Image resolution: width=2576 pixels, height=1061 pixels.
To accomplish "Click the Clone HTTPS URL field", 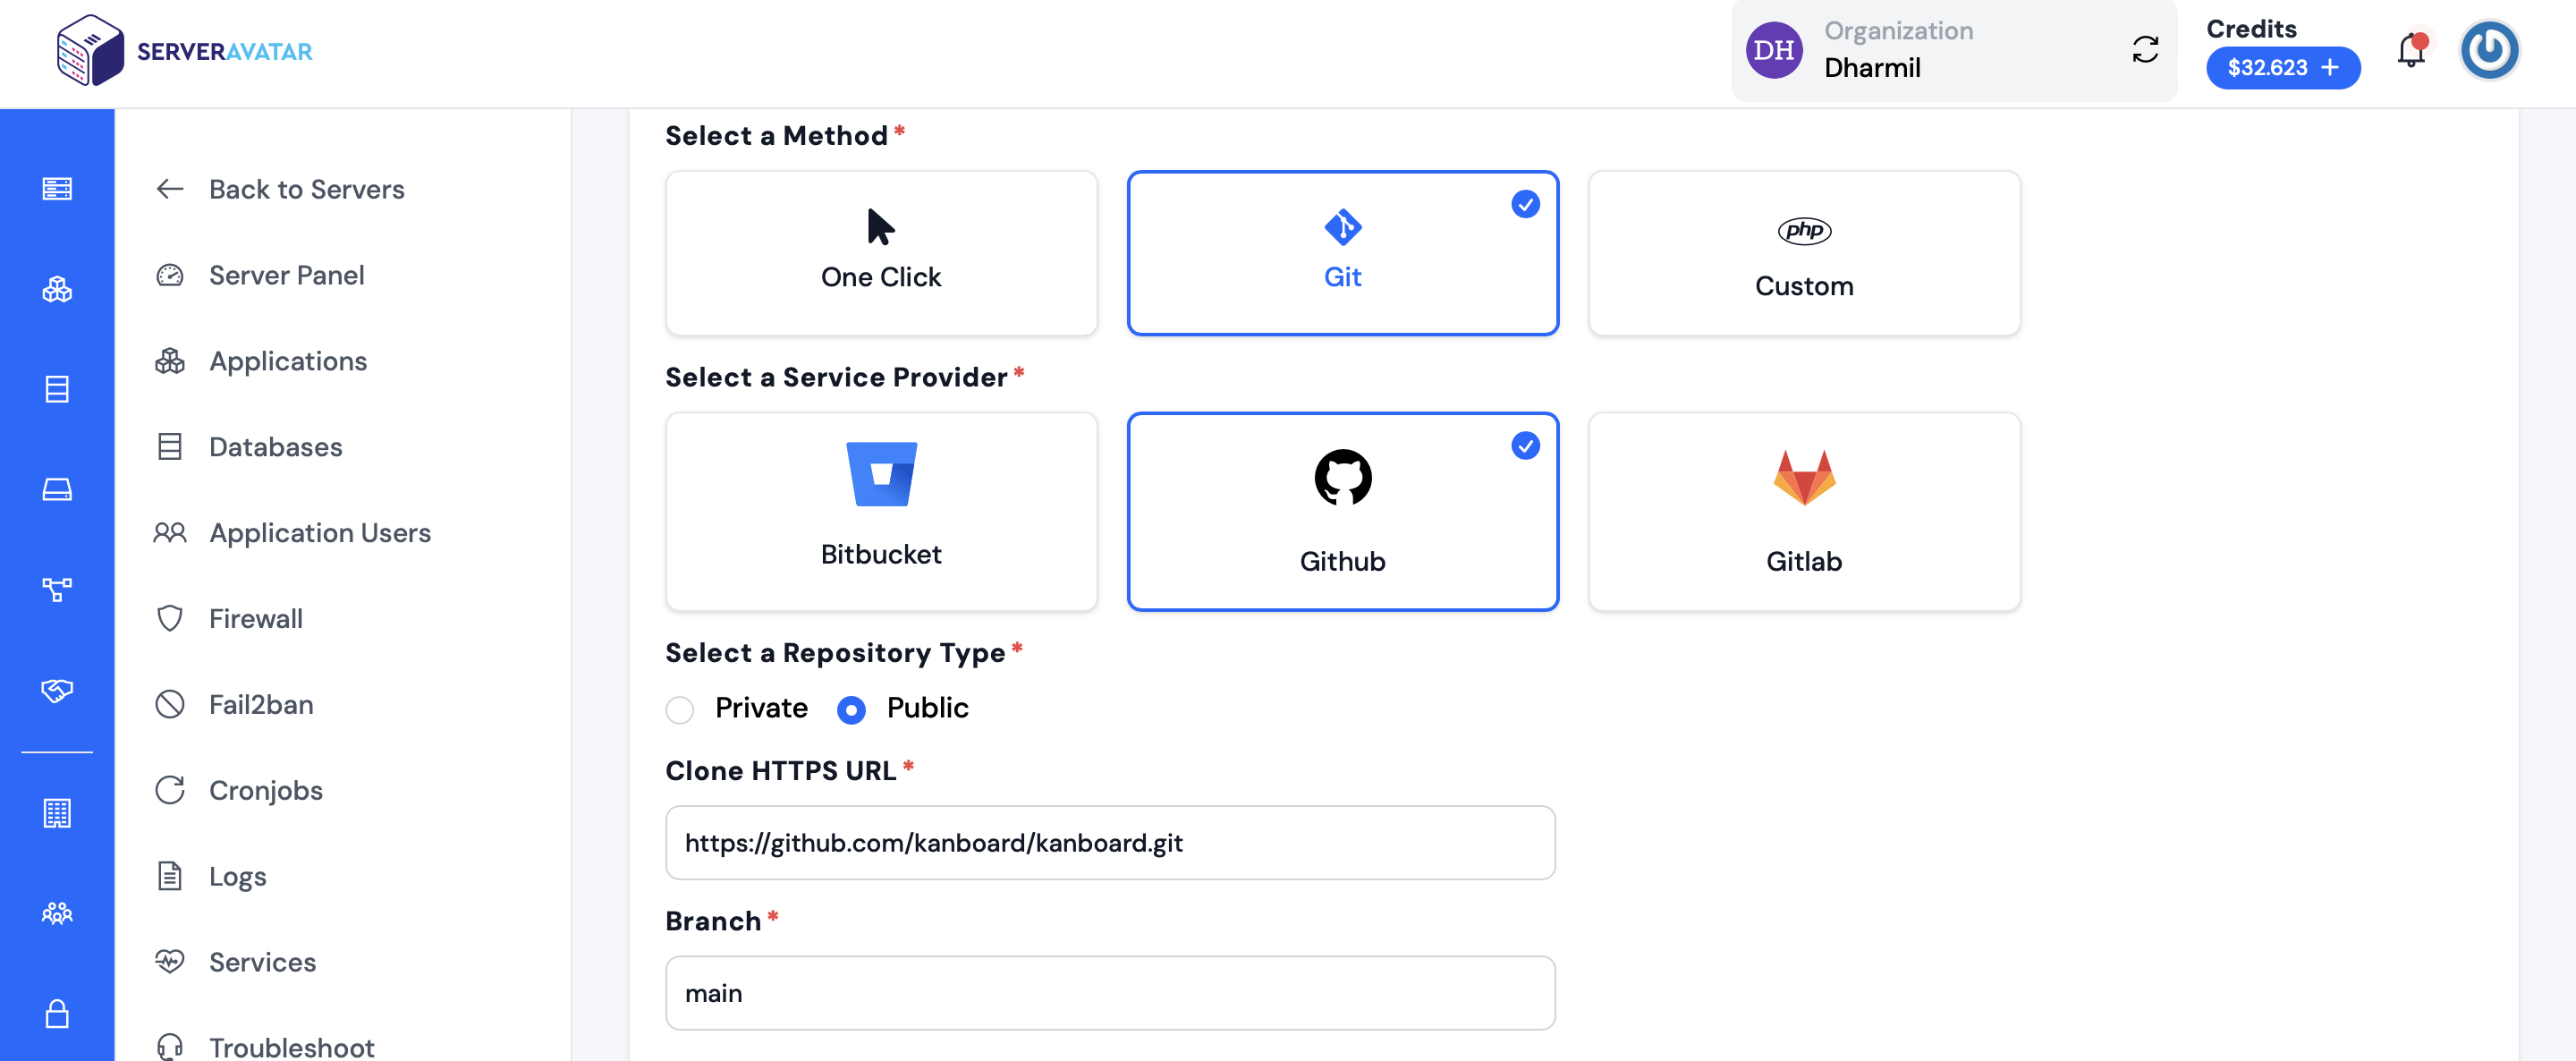I will coord(1110,843).
